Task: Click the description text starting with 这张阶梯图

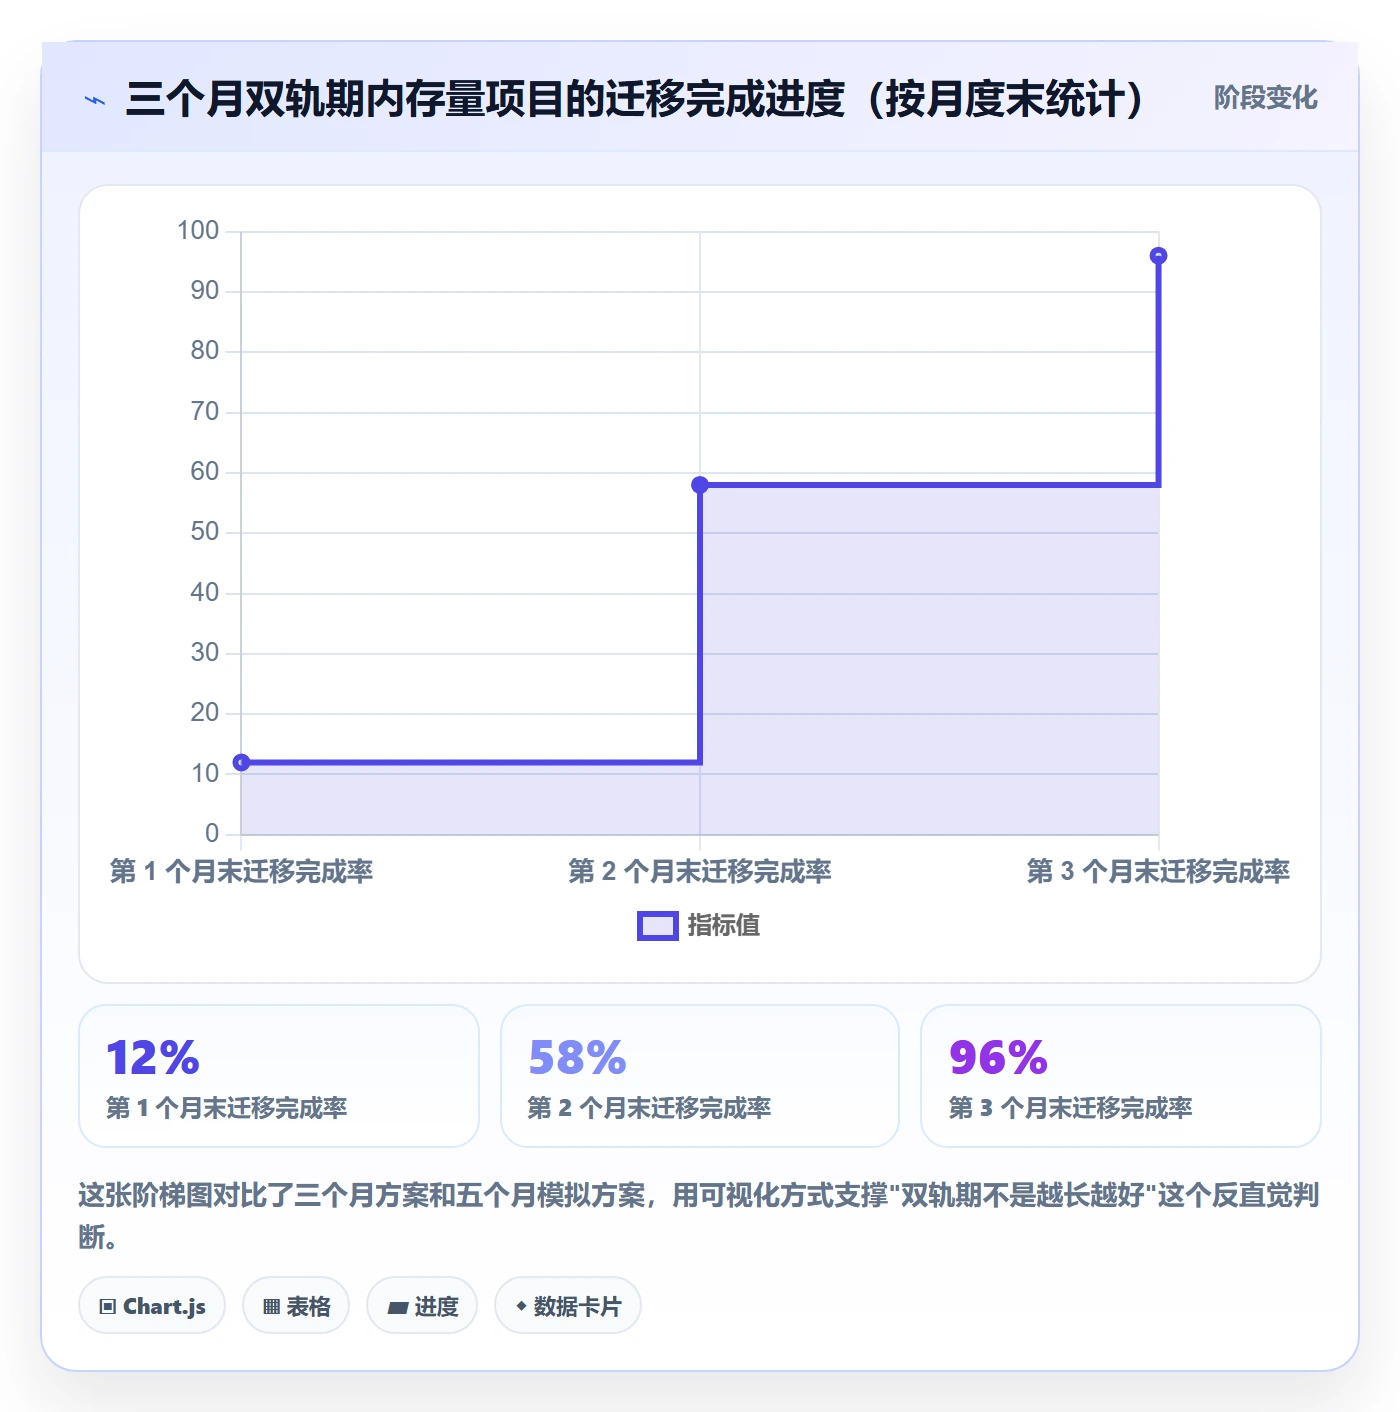Action: pyautogui.click(x=699, y=1216)
